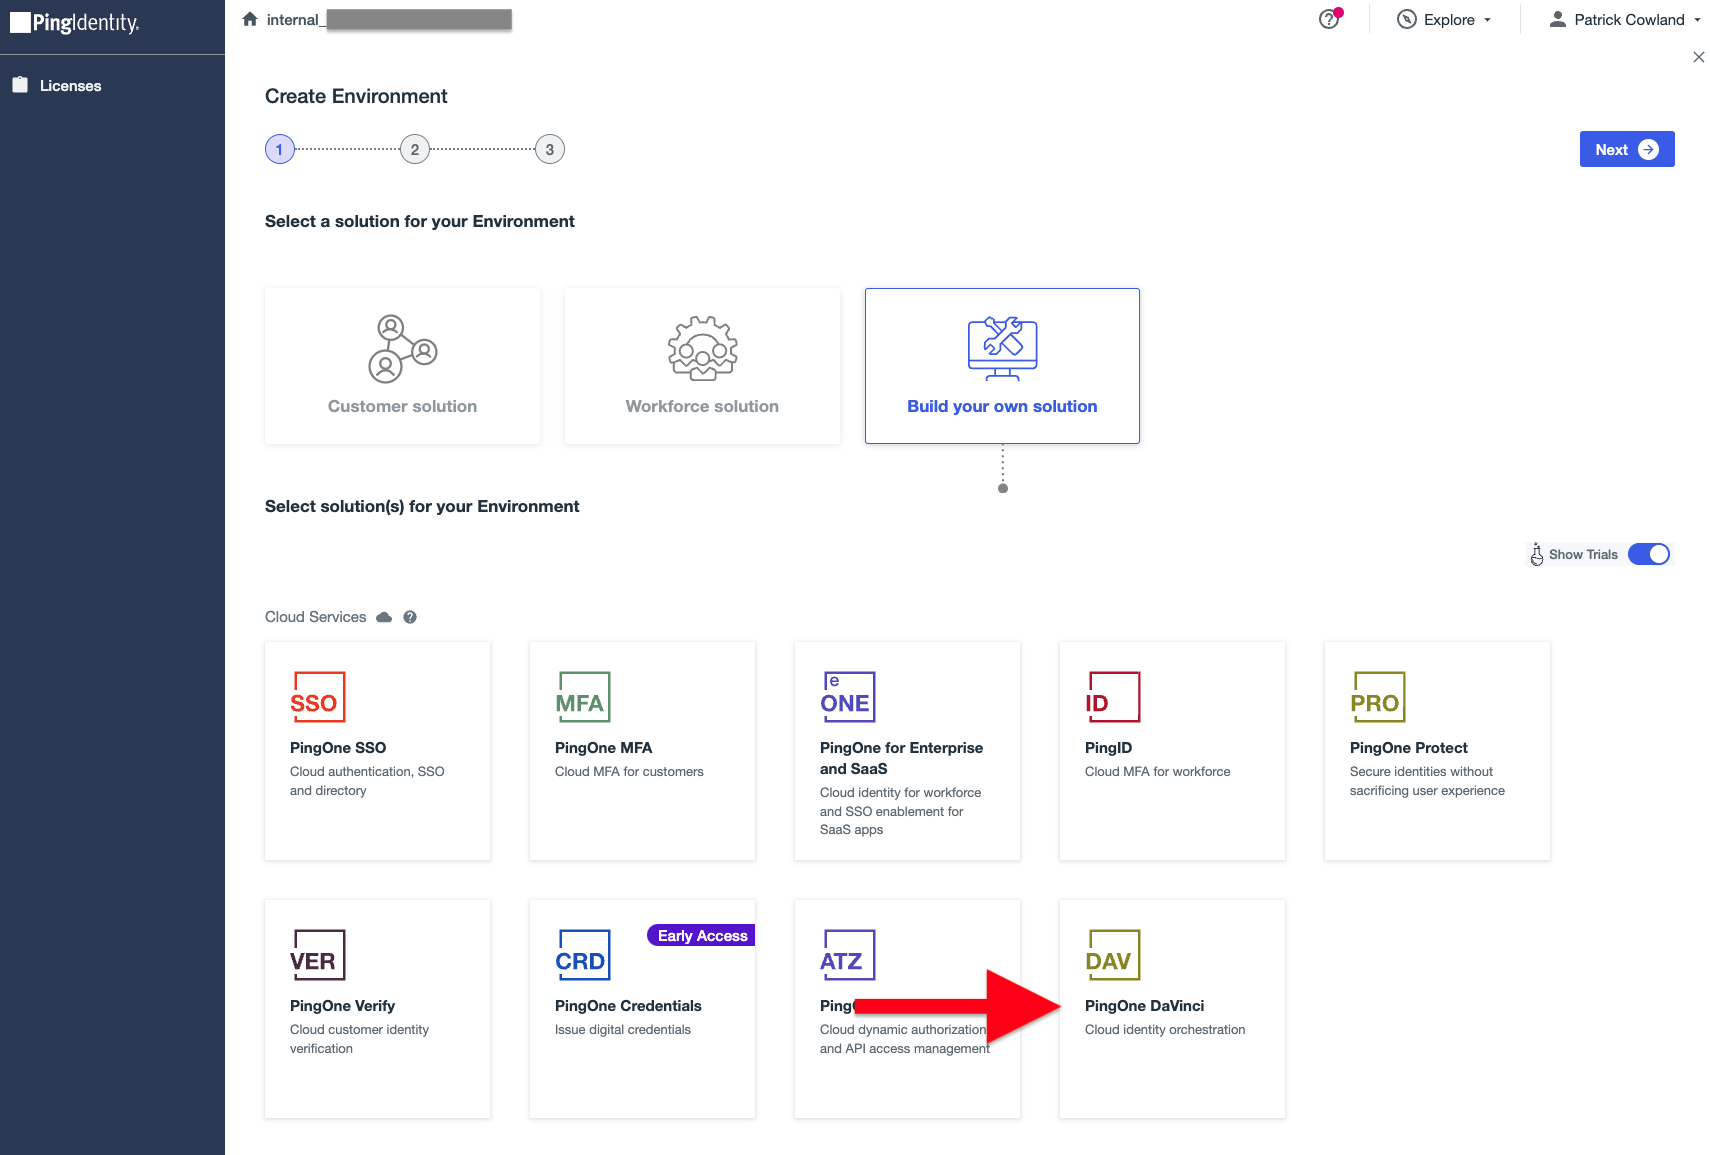Click the home icon in breadcrumb
1710x1155 pixels.
click(x=250, y=19)
